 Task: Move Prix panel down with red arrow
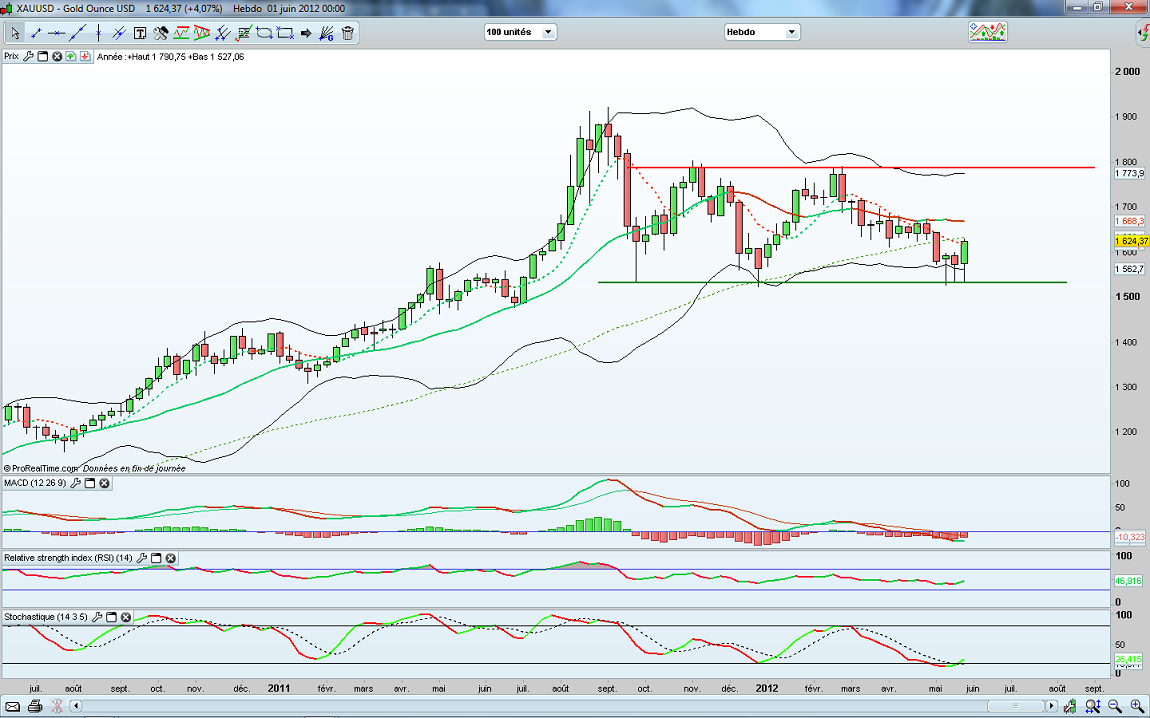pos(85,57)
